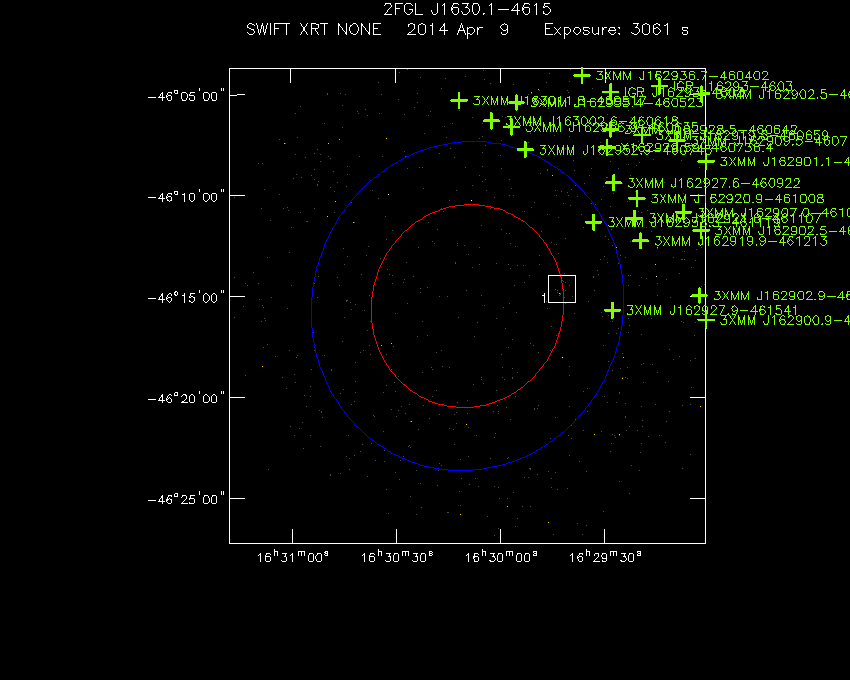
Task: Click the right ascension label 16h30m30s
Action: tap(397, 556)
